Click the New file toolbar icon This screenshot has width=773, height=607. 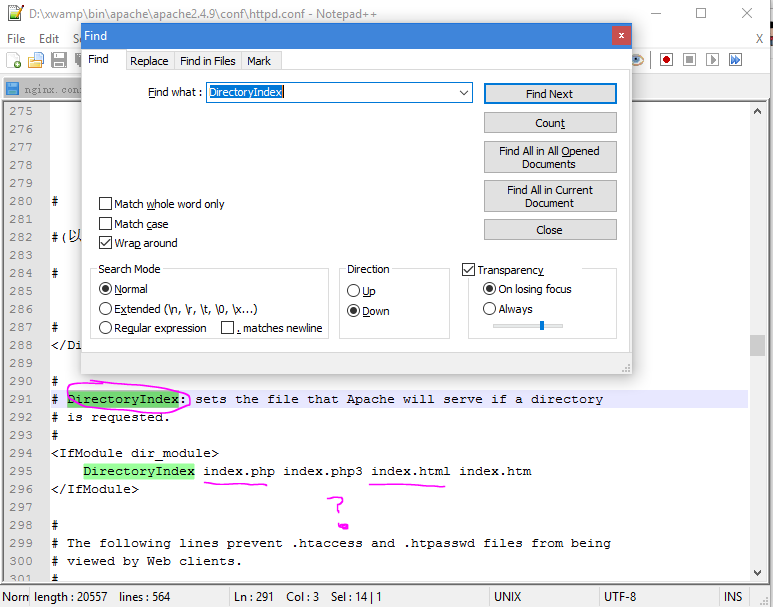14,60
